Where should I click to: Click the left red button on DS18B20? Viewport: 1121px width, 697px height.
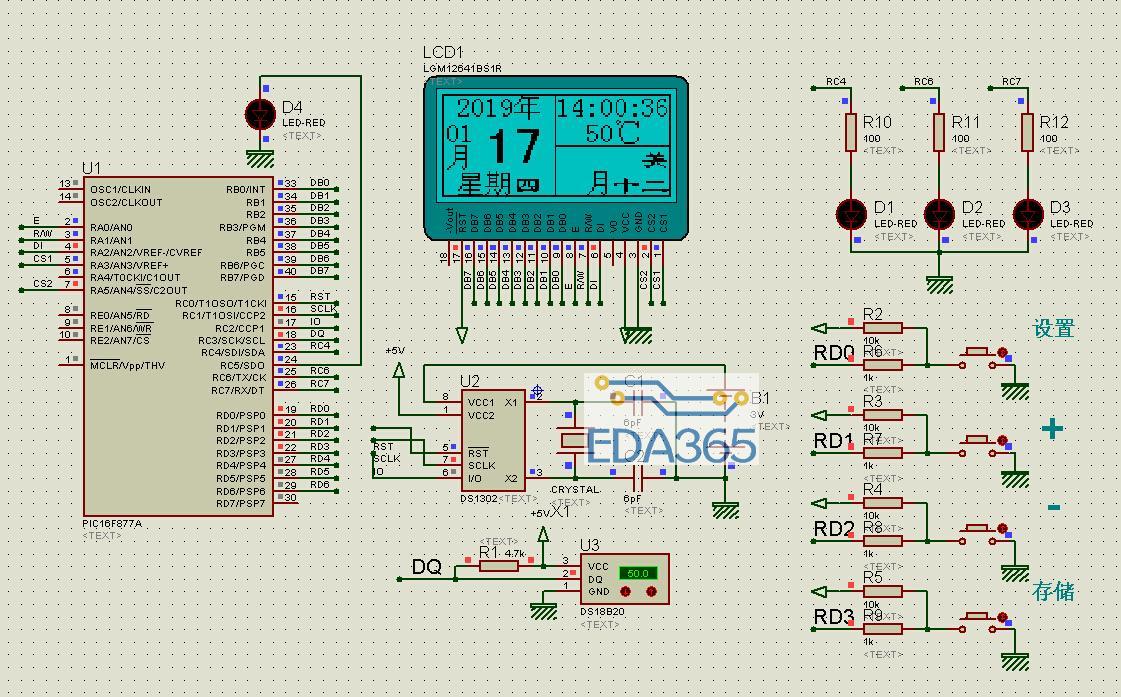pos(626,591)
